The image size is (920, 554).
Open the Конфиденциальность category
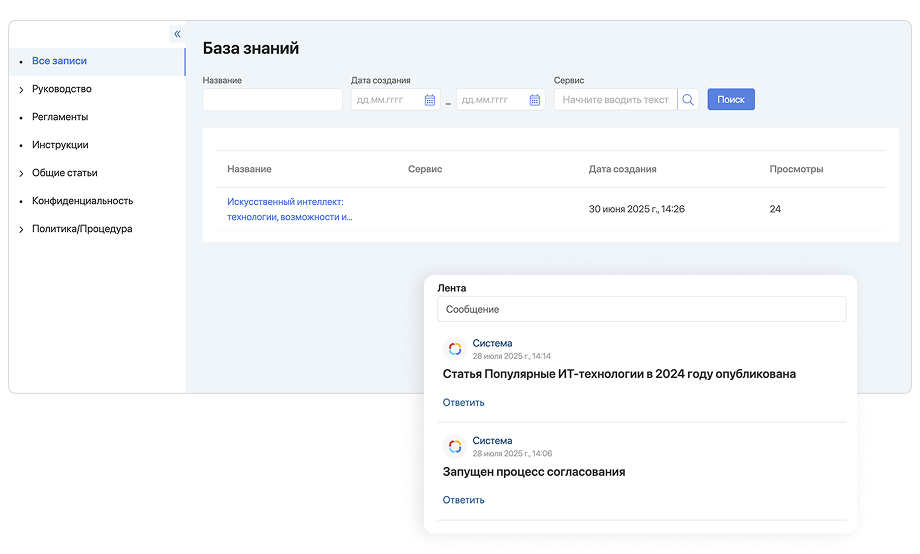pos(82,201)
